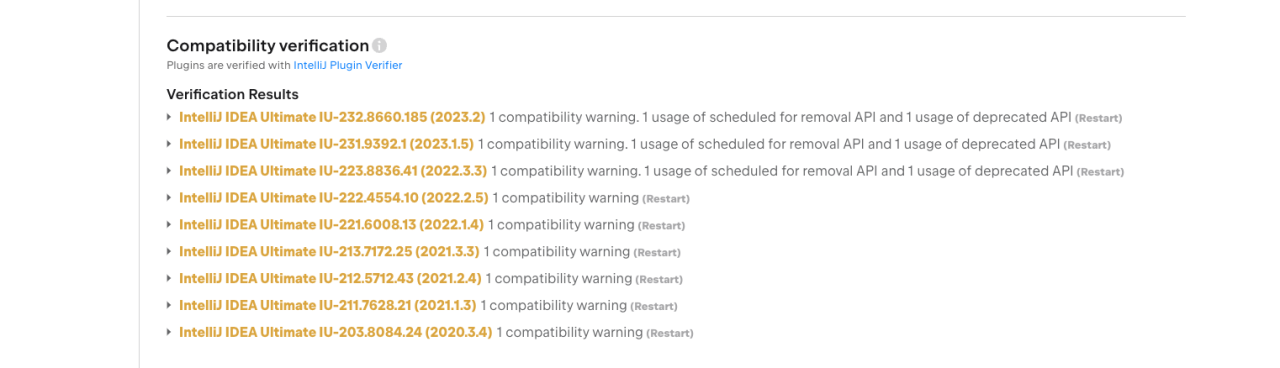The image size is (1280, 368).
Task: Click Restart for the 2022.2.5 verification
Action: pos(666,199)
